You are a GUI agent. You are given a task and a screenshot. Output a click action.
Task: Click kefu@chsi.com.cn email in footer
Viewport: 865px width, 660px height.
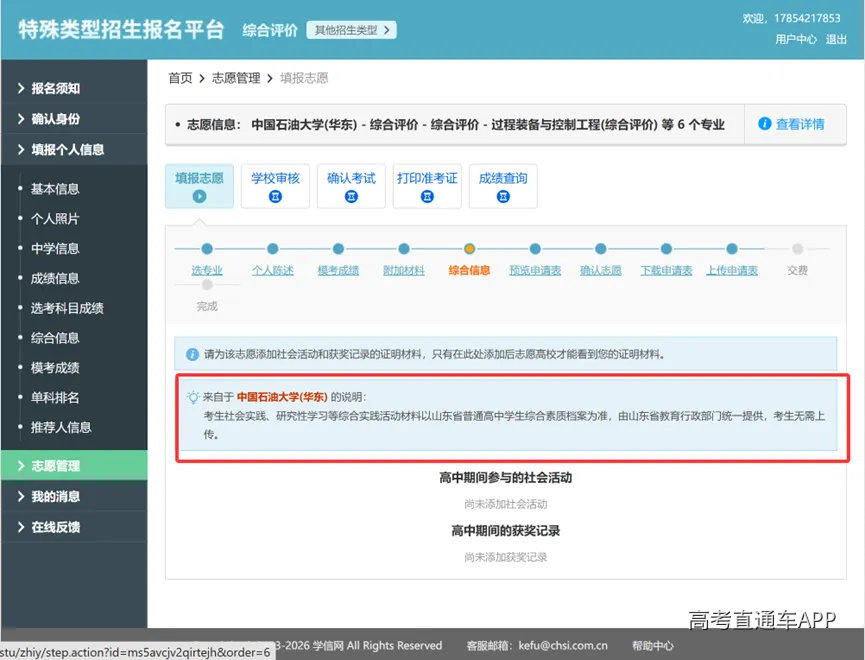coord(563,646)
